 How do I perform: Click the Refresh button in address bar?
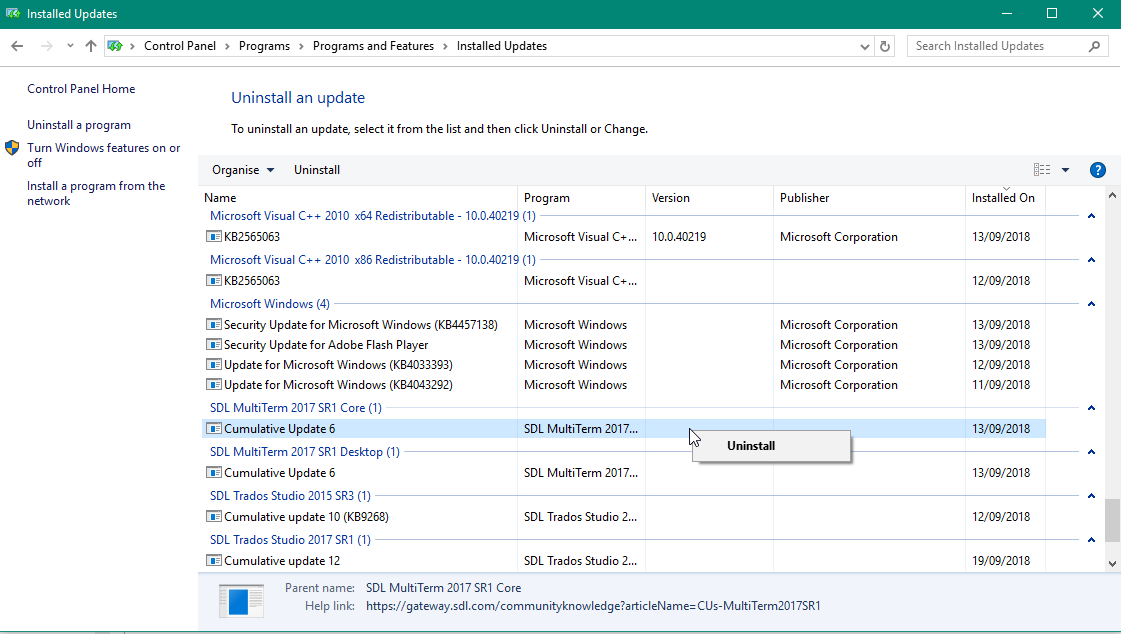pyautogui.click(x=885, y=46)
